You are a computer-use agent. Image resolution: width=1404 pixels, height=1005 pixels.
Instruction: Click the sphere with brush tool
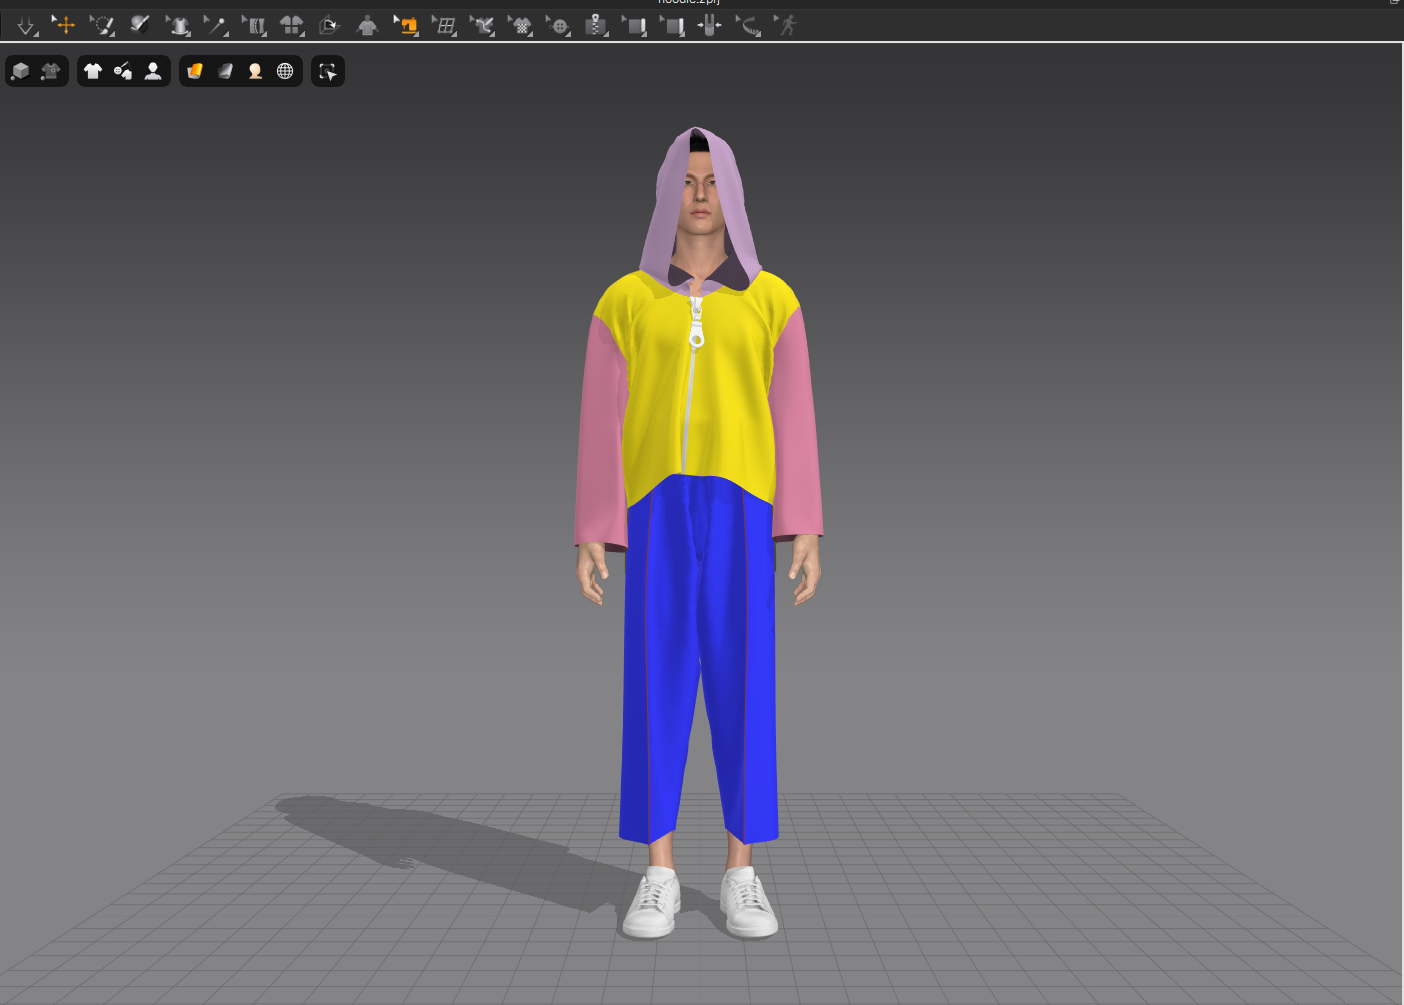tap(140, 25)
